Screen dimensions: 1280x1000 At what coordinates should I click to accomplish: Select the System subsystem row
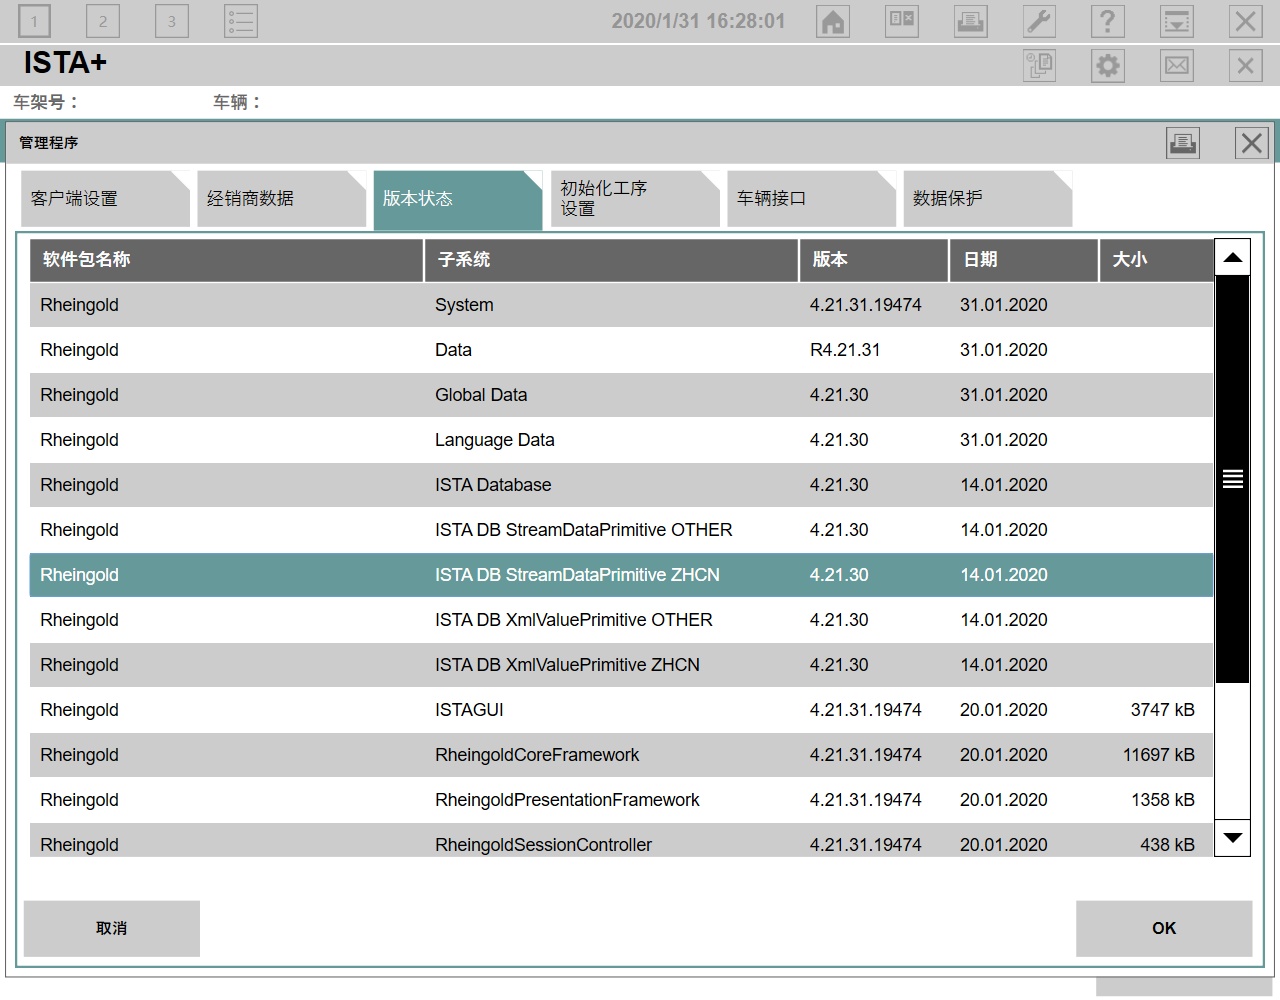point(621,305)
